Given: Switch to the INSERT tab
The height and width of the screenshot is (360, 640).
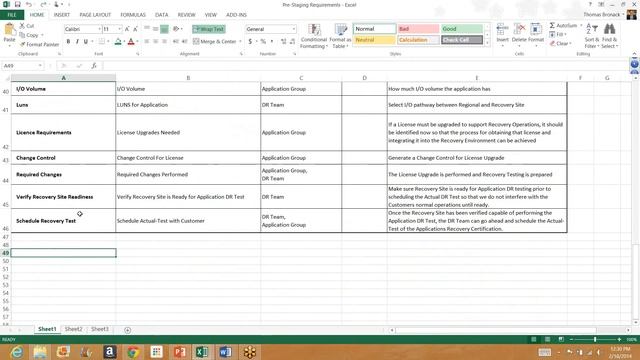Looking at the screenshot, I should (62, 15).
